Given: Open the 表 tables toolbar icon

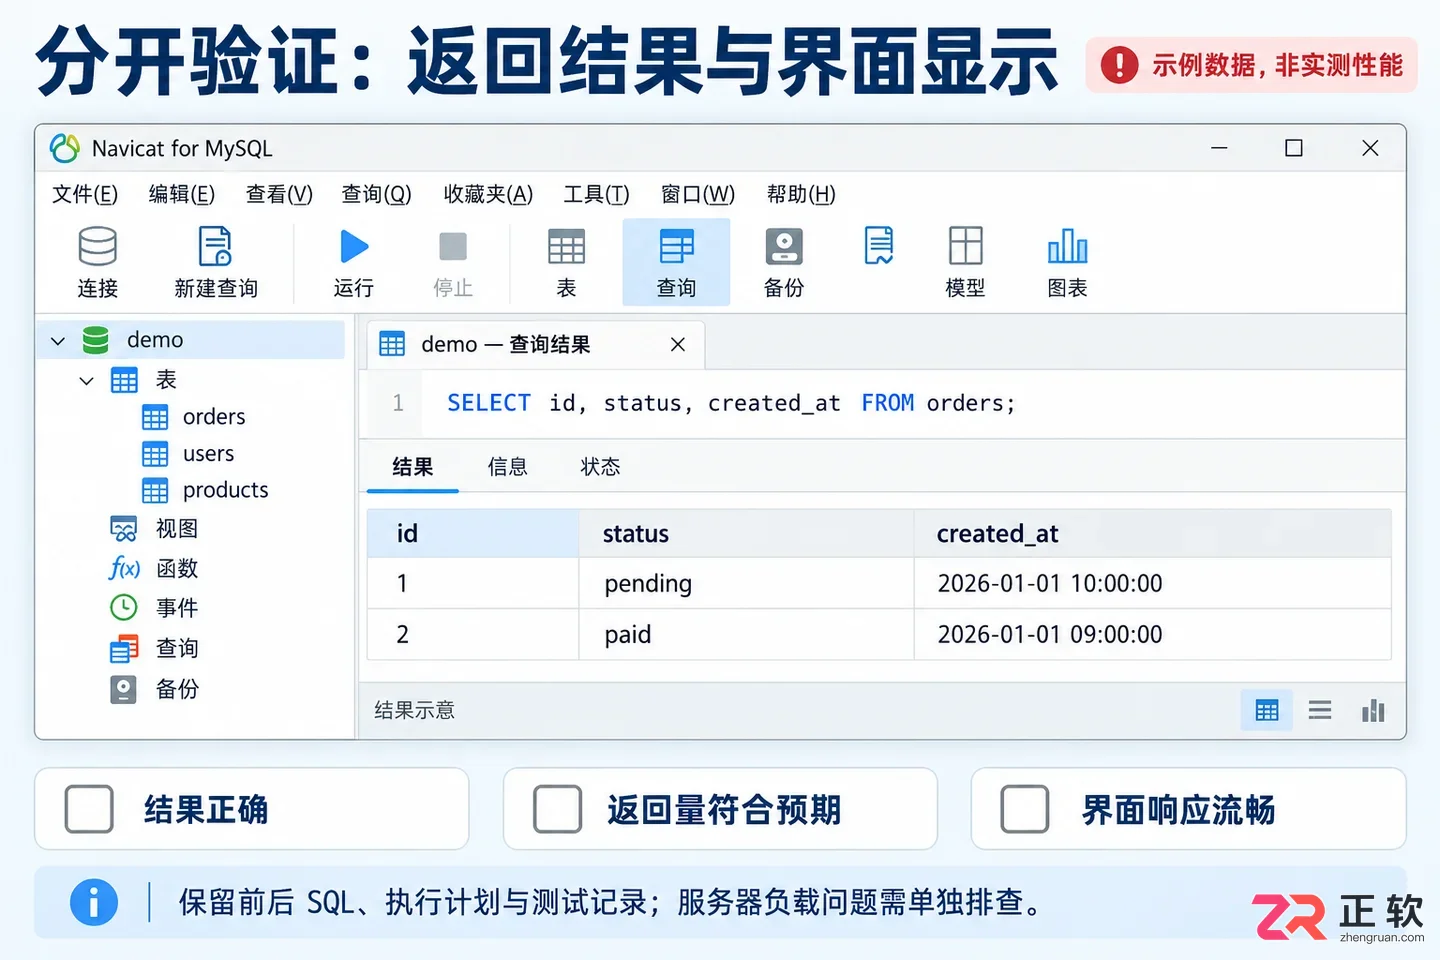Looking at the screenshot, I should [566, 262].
